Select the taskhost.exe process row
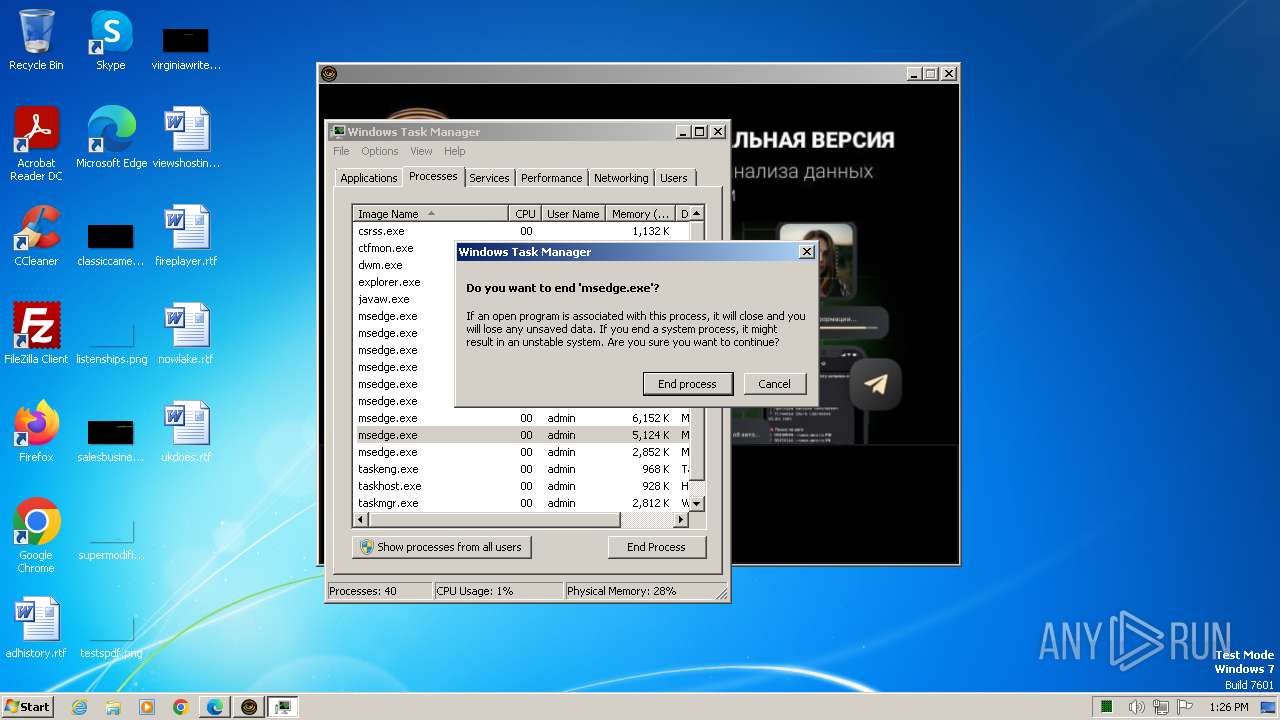The image size is (1280, 720). coord(521,486)
